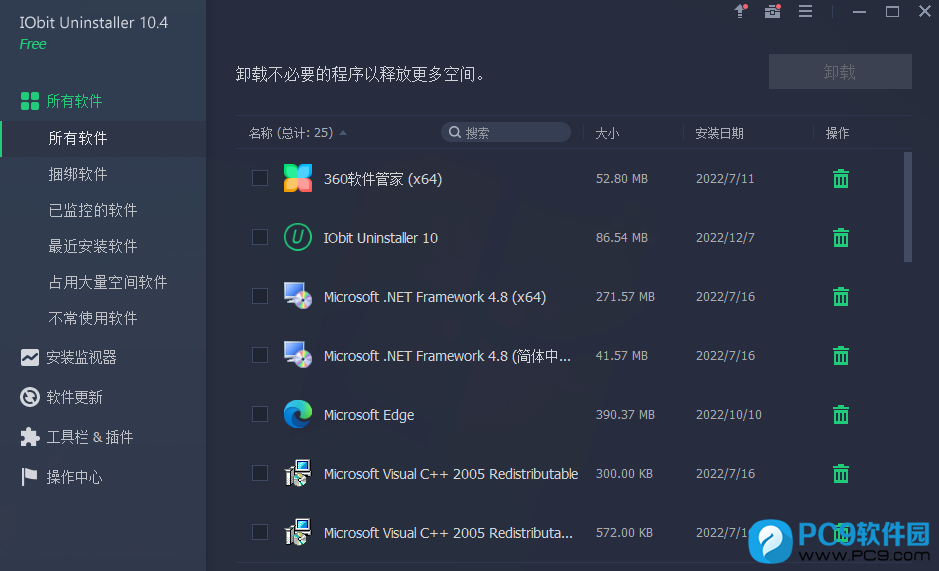The width and height of the screenshot is (939, 571).
Task: Click the 360软件管家 (x64) name
Action: [383, 179]
